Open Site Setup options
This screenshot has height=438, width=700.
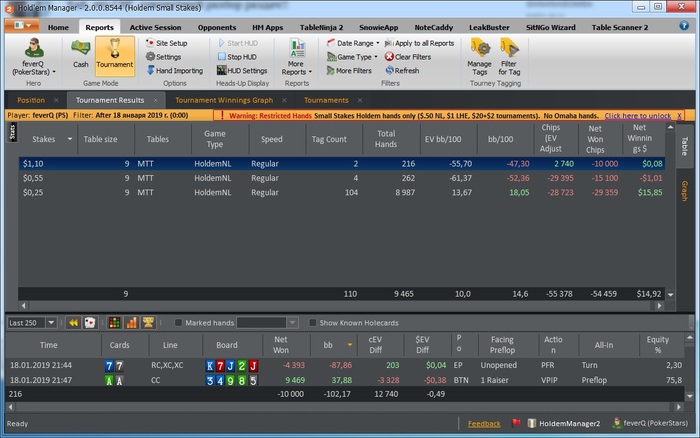(167, 43)
